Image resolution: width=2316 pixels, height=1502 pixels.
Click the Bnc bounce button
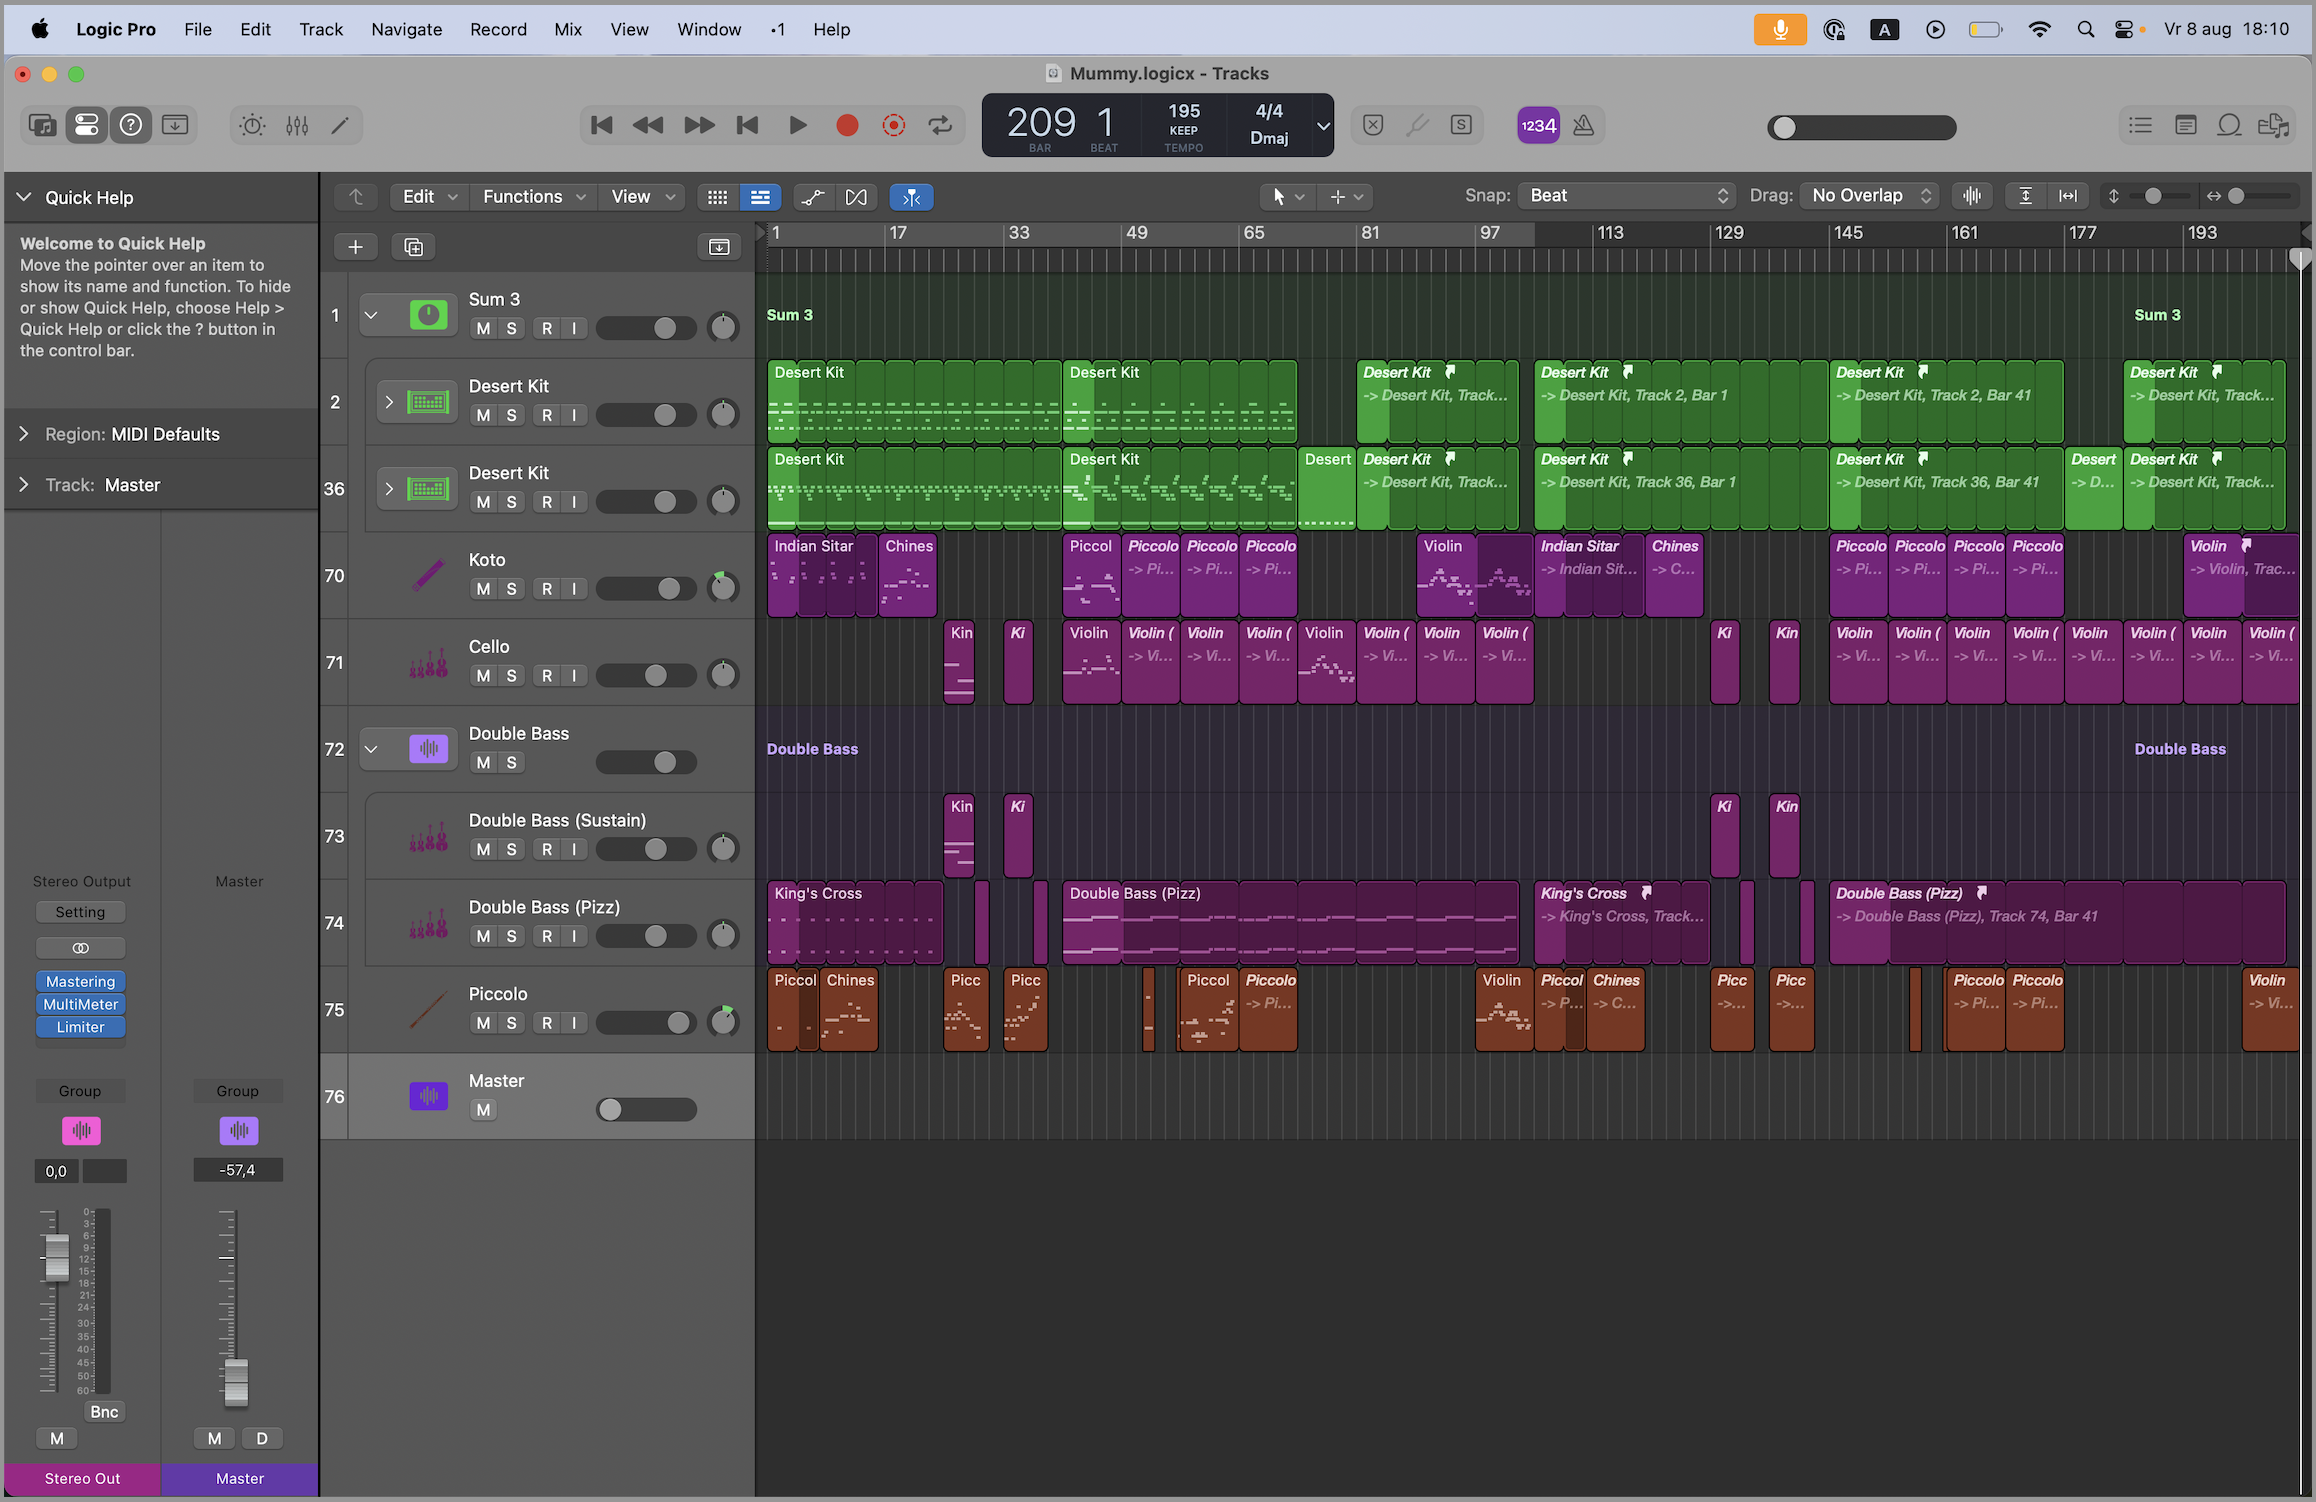[104, 1412]
